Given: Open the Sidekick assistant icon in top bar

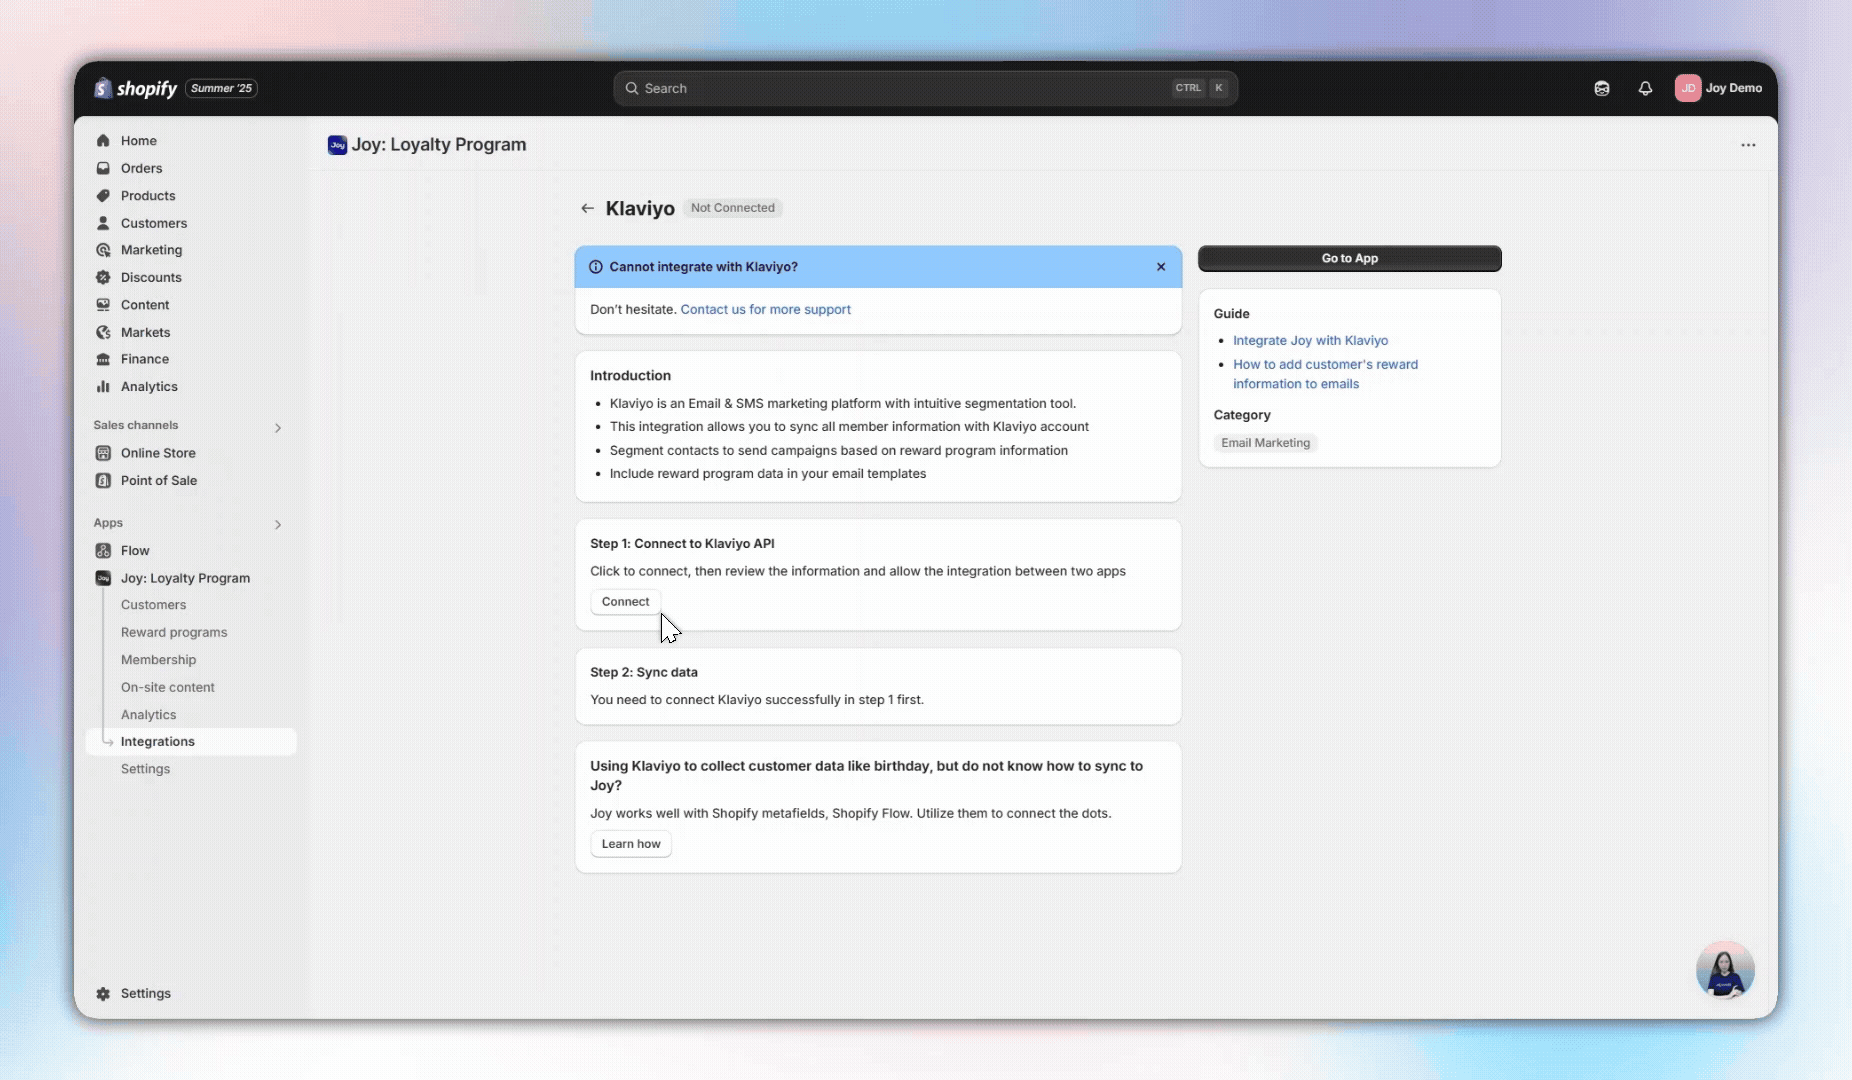Looking at the screenshot, I should 1602,88.
